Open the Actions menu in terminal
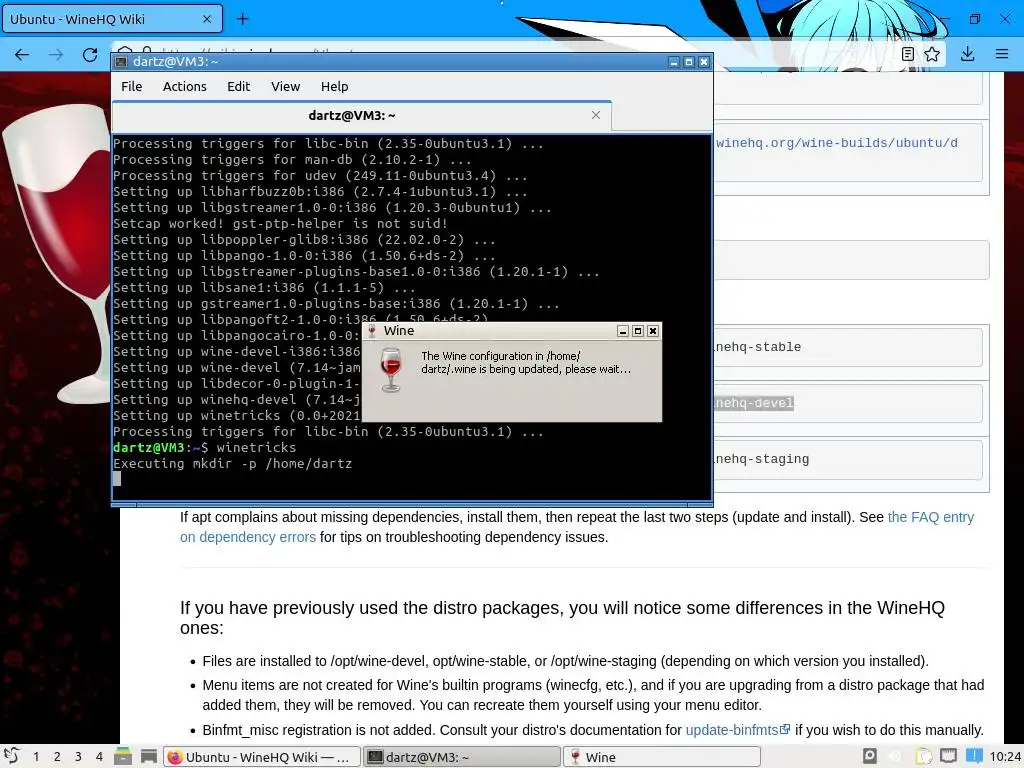This screenshot has height=768, width=1024. point(185,86)
